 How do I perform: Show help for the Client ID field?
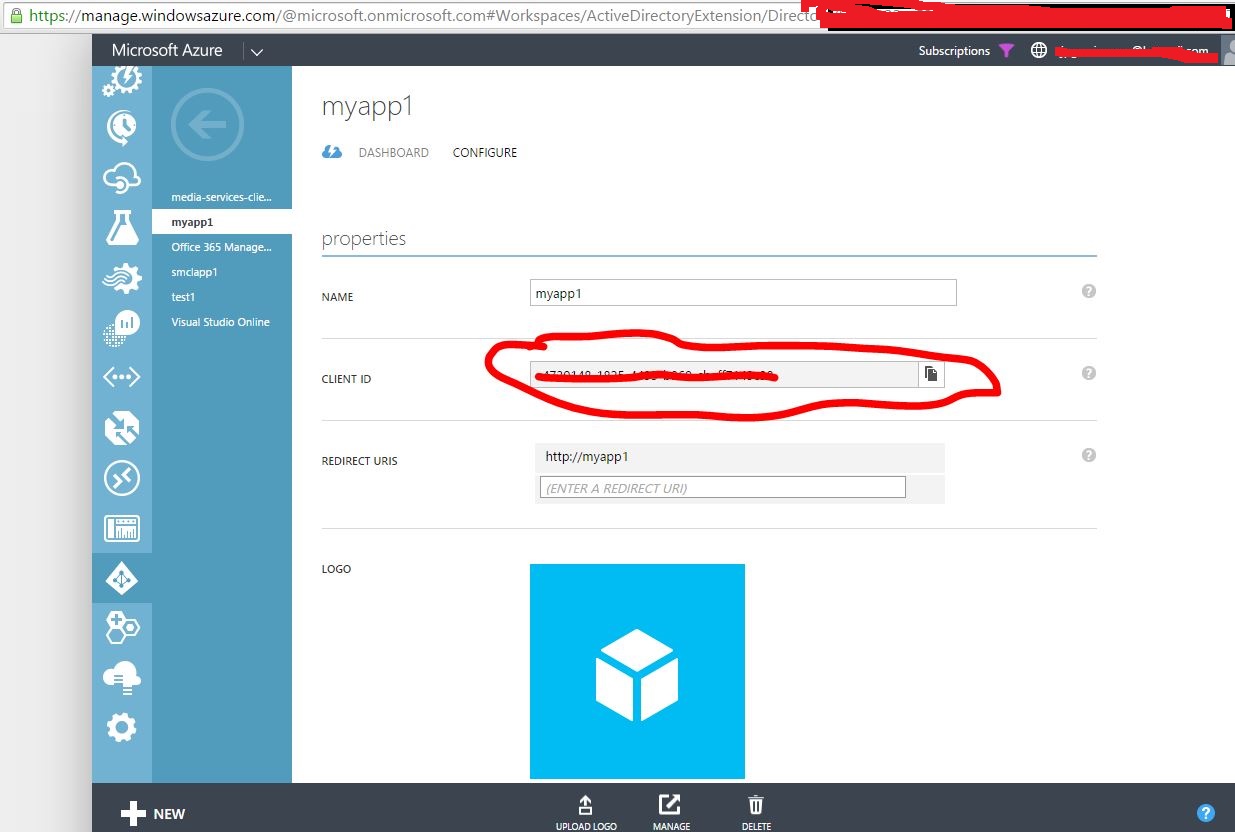point(1089,373)
